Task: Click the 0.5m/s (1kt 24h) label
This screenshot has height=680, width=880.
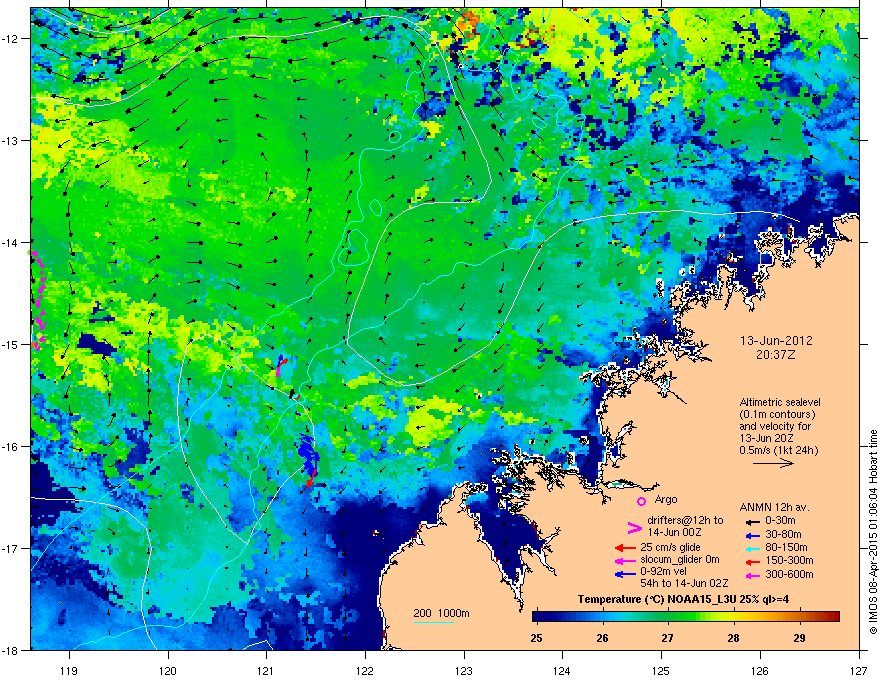Action: tap(778, 450)
